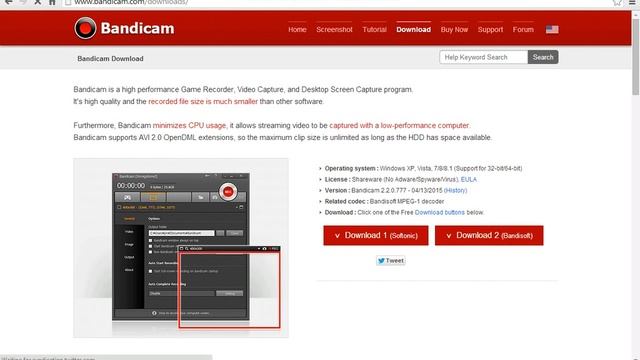Click Download 1 (Softonic) button
This screenshot has width=640, height=360.
click(376, 236)
